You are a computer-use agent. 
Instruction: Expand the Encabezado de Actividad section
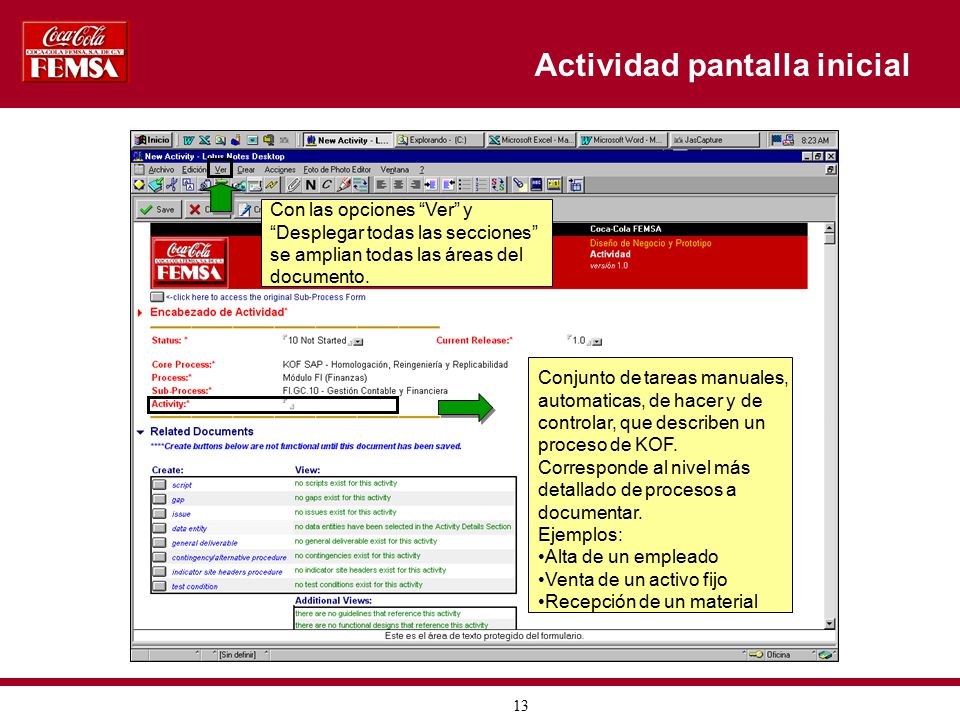140,313
